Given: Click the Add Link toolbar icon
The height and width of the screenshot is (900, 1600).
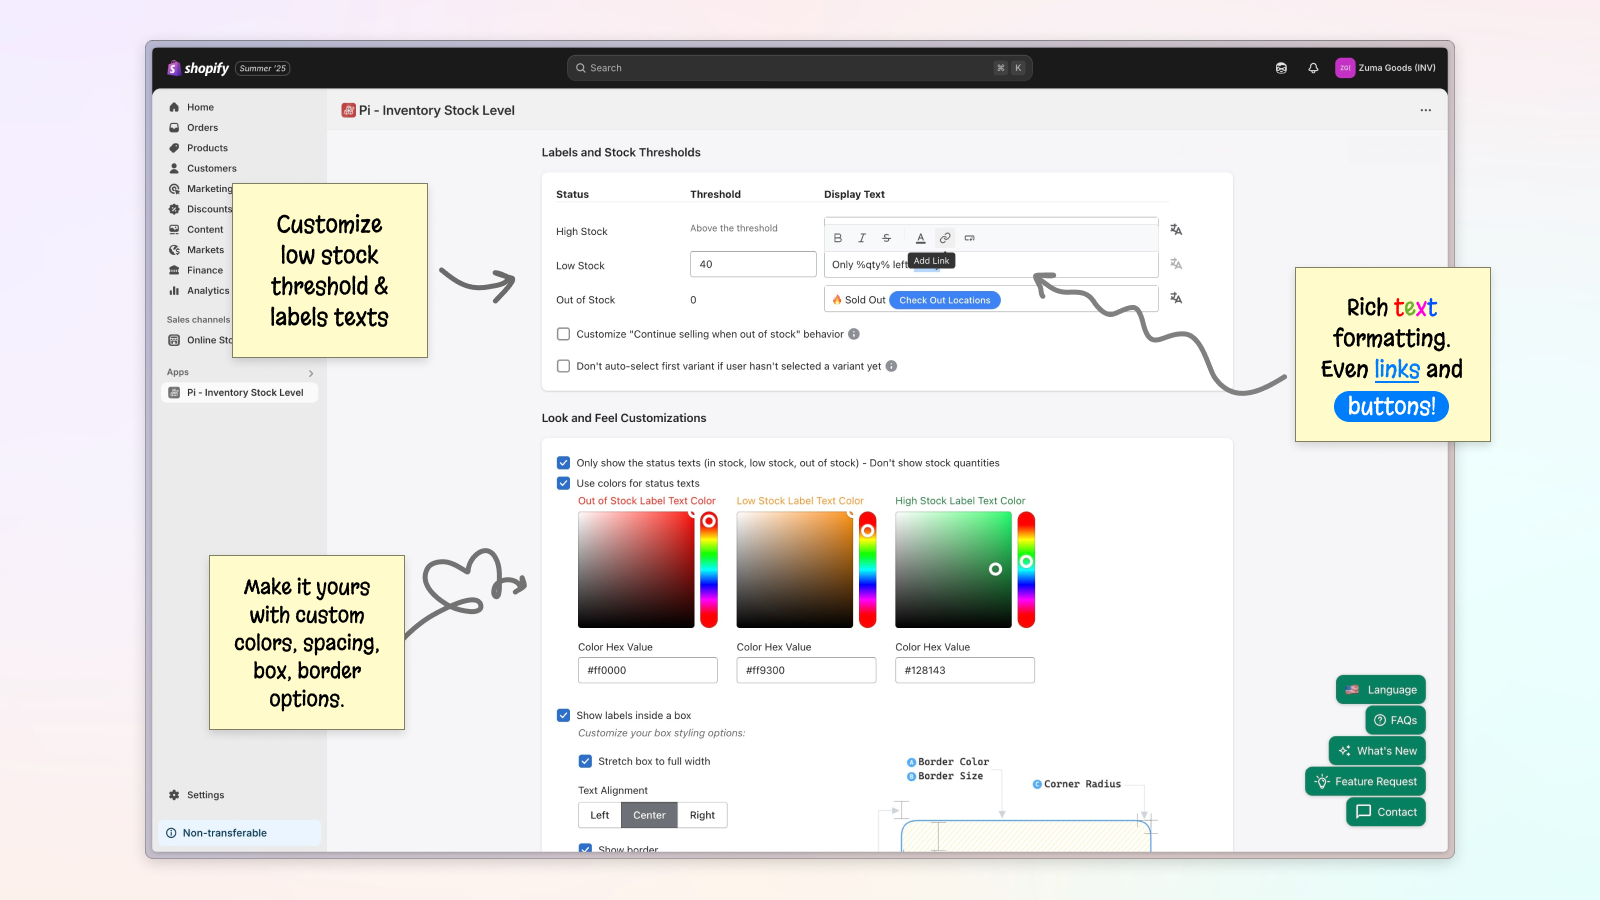Looking at the screenshot, I should [x=945, y=238].
